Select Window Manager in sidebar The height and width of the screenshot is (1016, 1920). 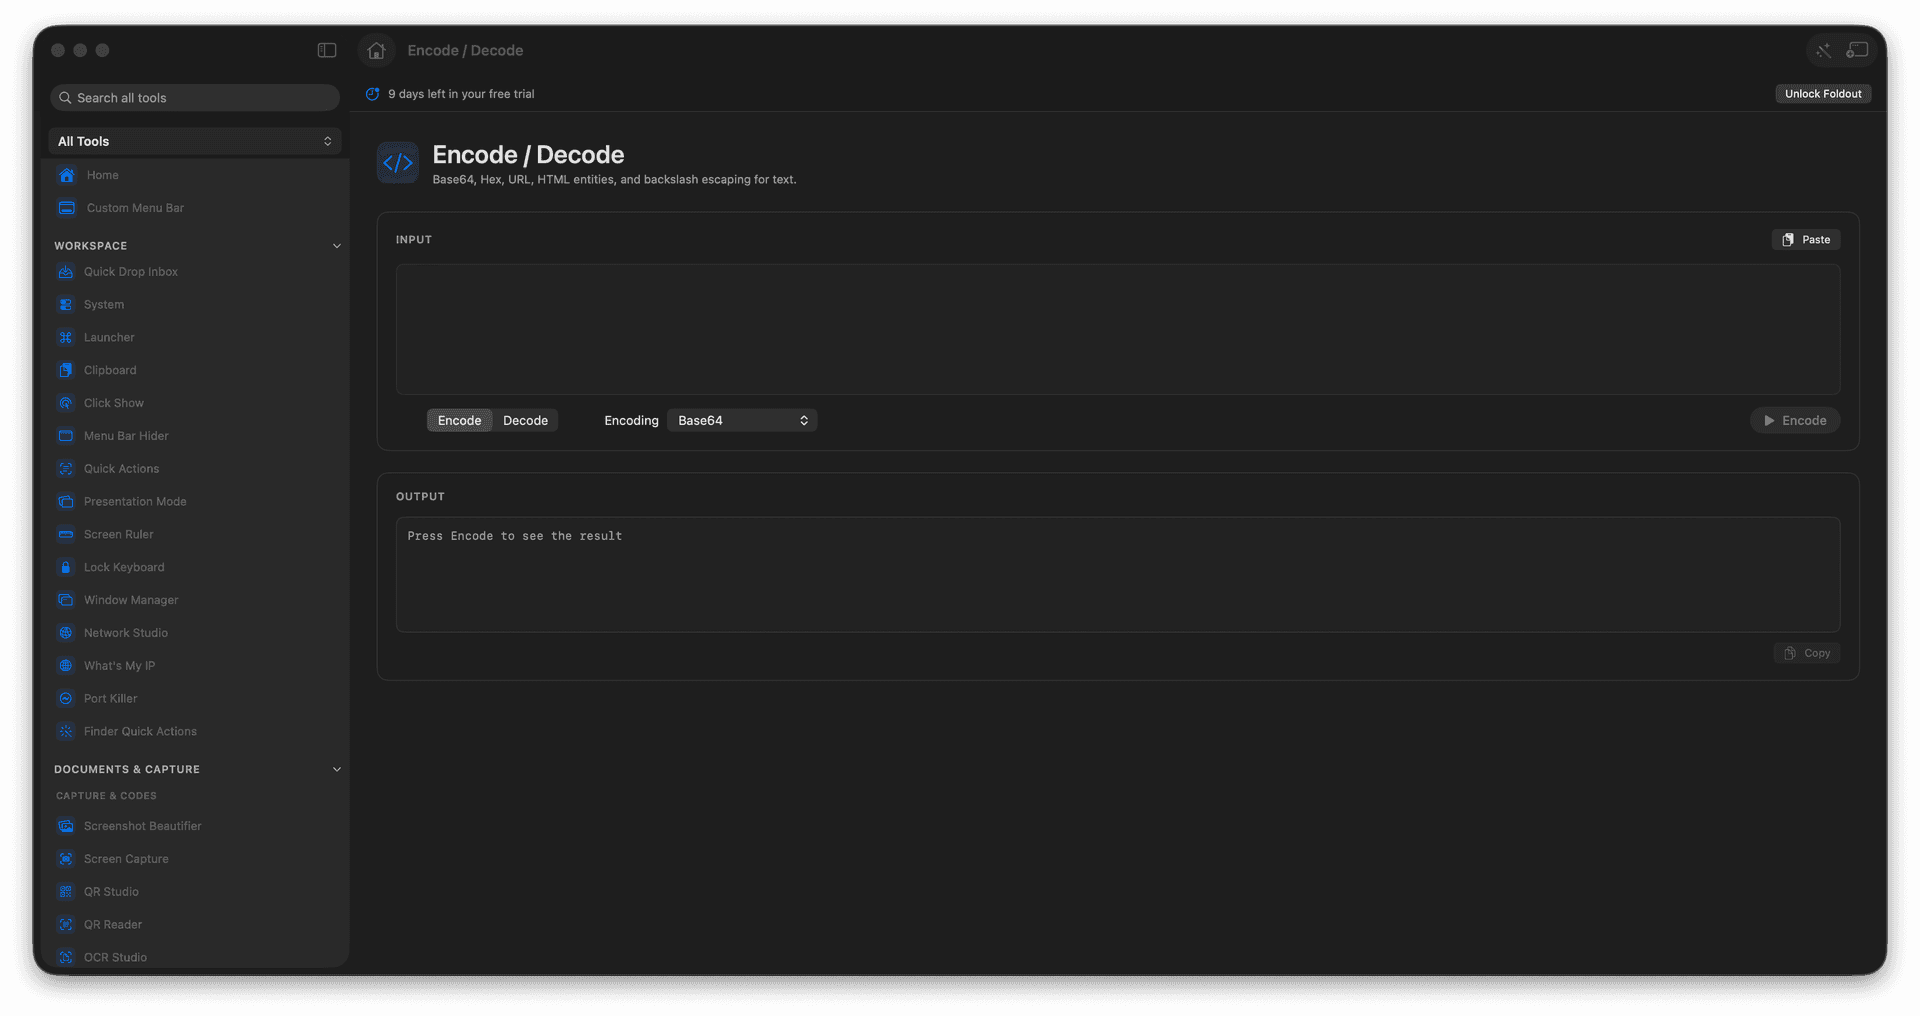coord(131,600)
